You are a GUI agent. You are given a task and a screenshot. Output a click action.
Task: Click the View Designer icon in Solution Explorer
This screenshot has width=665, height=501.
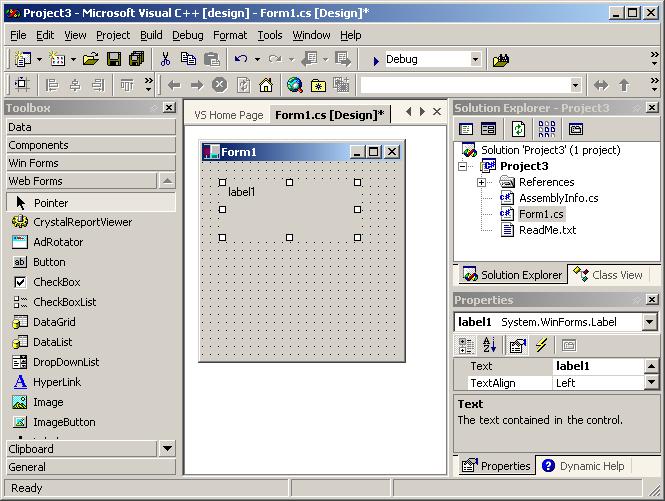pos(488,129)
